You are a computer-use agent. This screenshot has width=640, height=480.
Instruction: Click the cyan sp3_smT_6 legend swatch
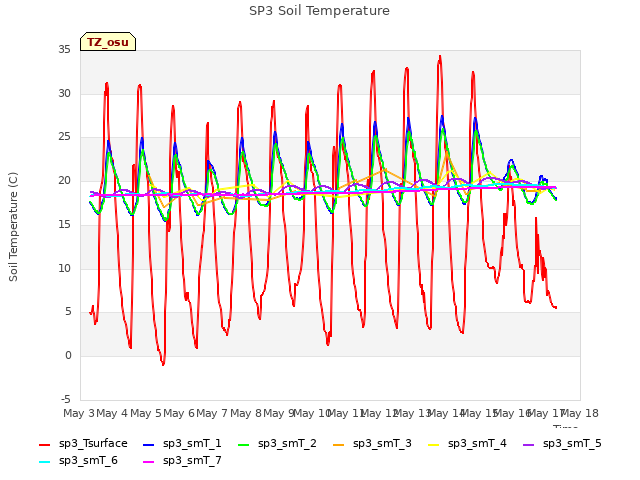coord(44,462)
